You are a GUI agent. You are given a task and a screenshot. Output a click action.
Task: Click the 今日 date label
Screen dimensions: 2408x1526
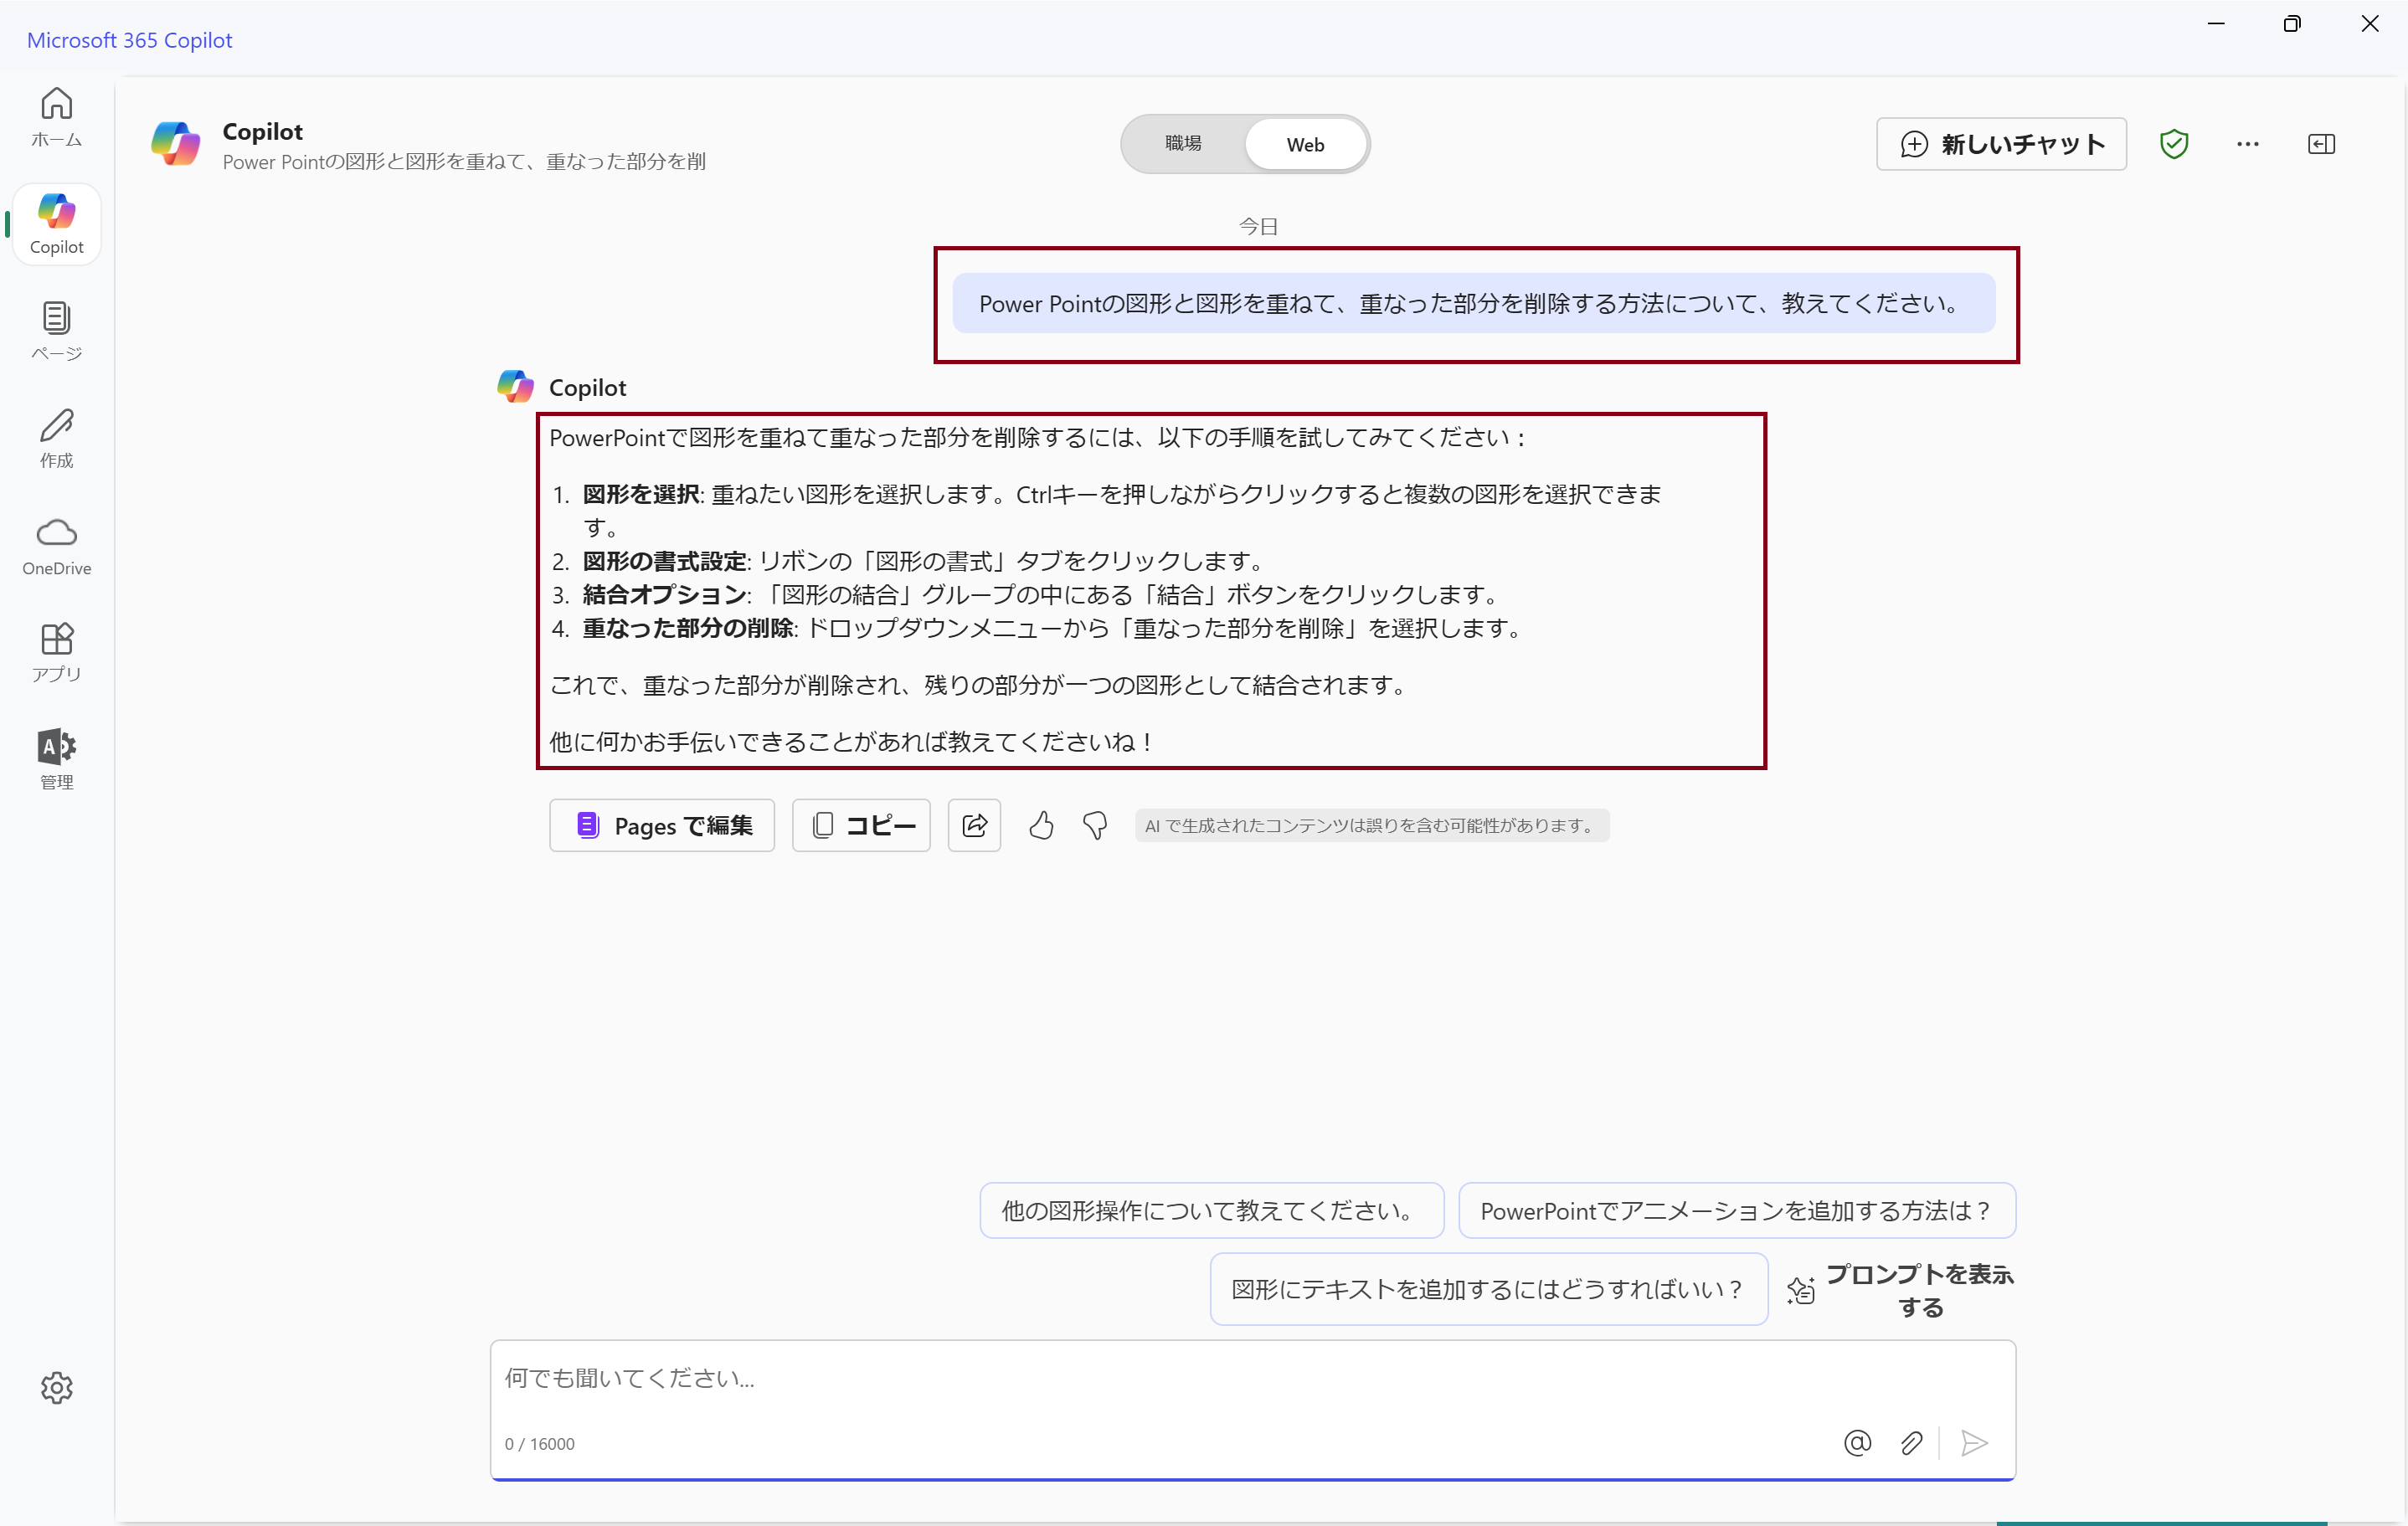(x=1259, y=226)
